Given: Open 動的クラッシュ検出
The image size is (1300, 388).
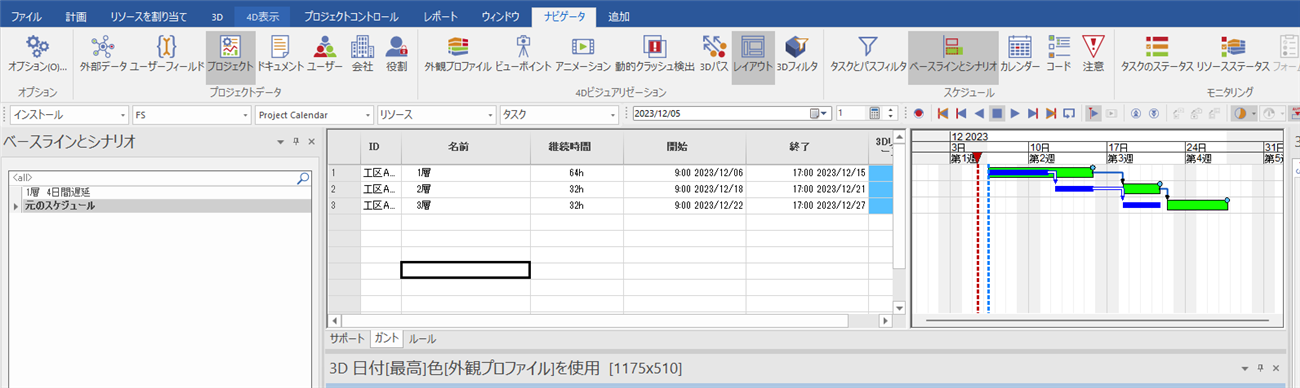Looking at the screenshot, I should 654,53.
